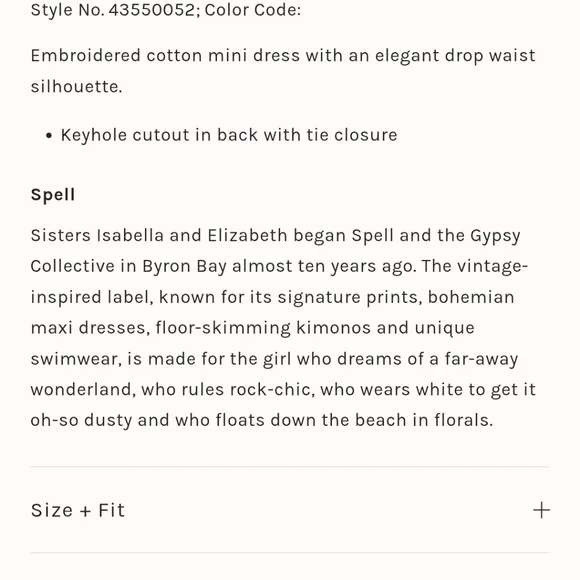Click the Color Code label
Viewport: 580px width, 580px height.
coord(253,10)
